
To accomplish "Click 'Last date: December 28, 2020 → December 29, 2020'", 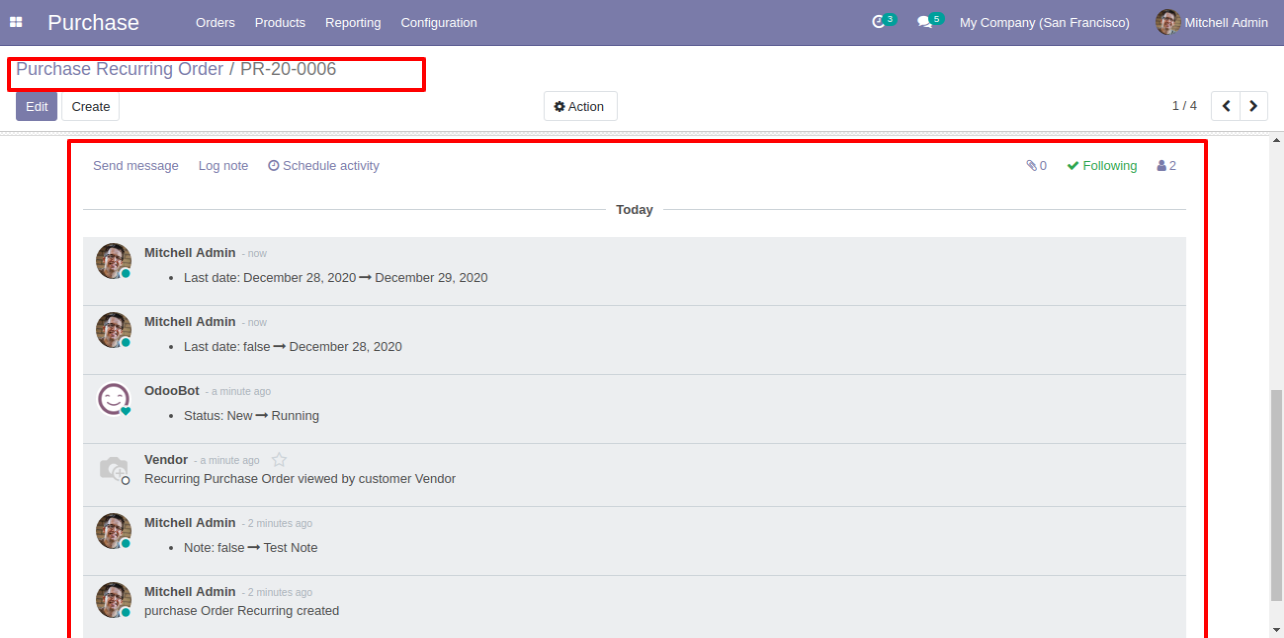I will tap(336, 277).
